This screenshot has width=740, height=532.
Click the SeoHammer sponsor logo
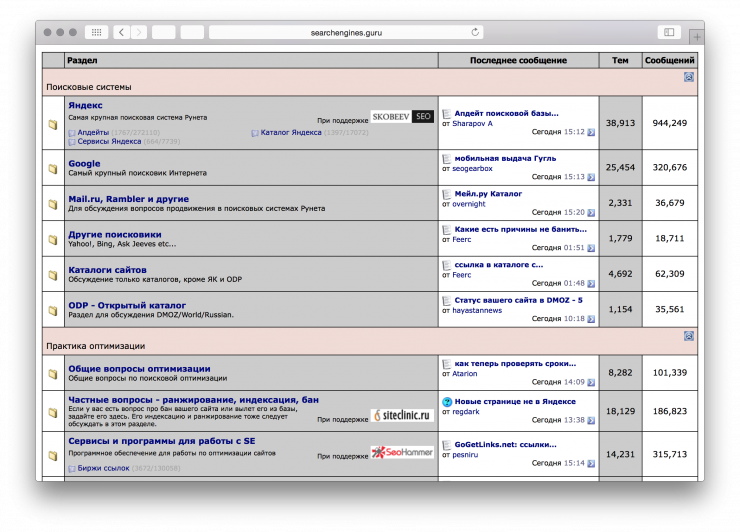coord(402,453)
